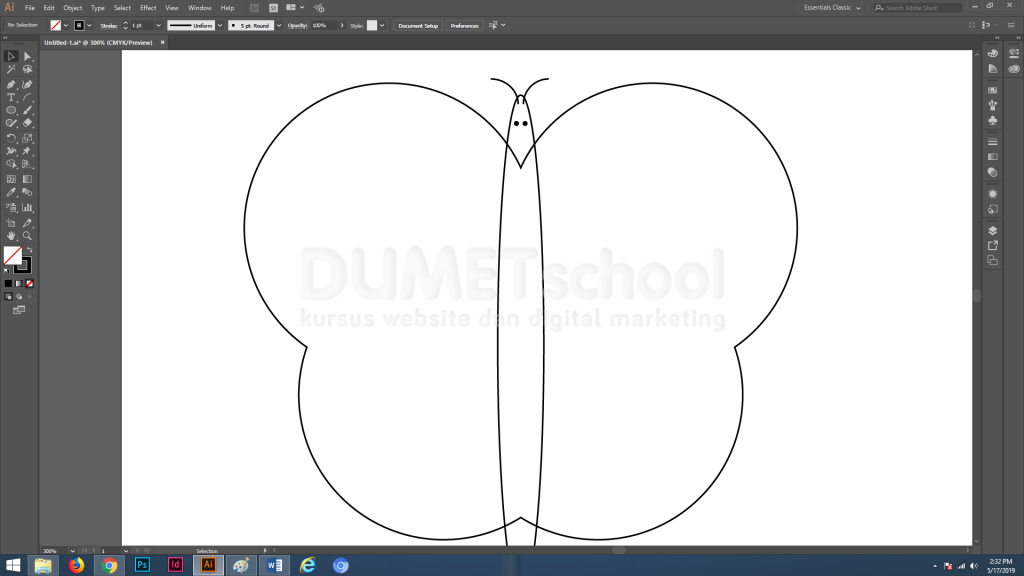Image resolution: width=1024 pixels, height=576 pixels.
Task: Select the Direct Selection tool
Action: pos(27,56)
